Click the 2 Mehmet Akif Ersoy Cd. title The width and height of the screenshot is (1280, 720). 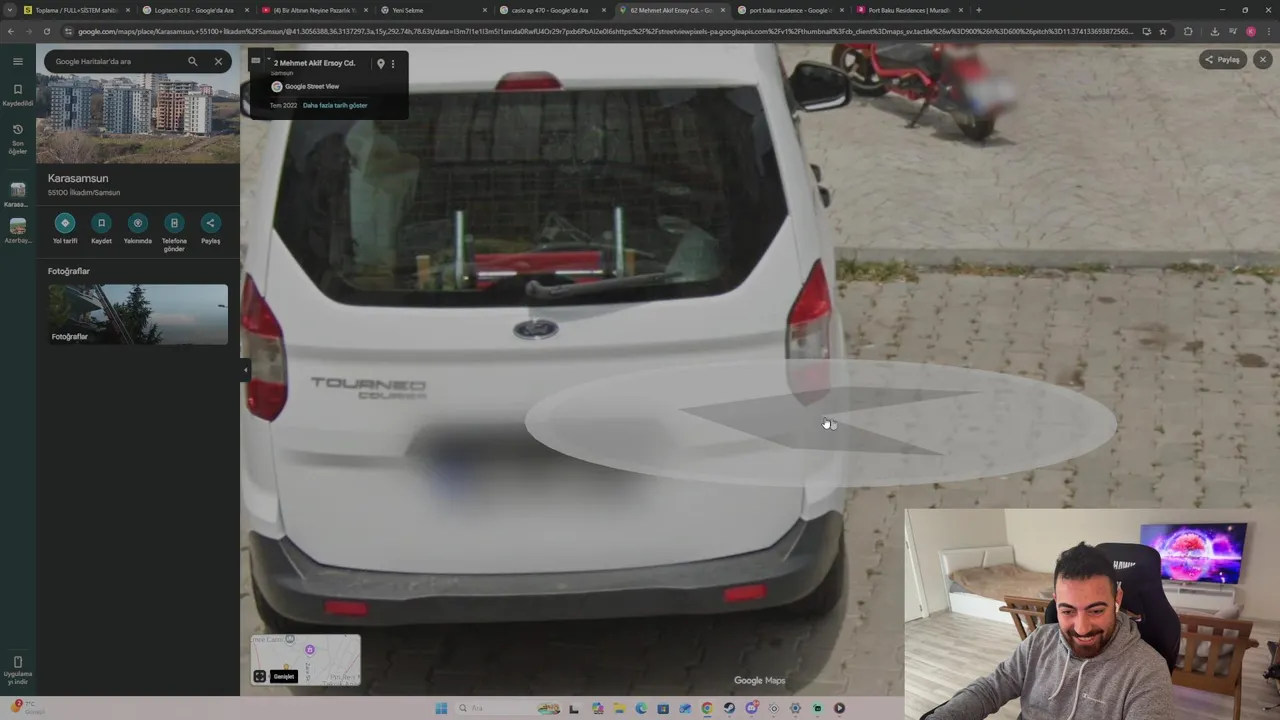point(314,63)
